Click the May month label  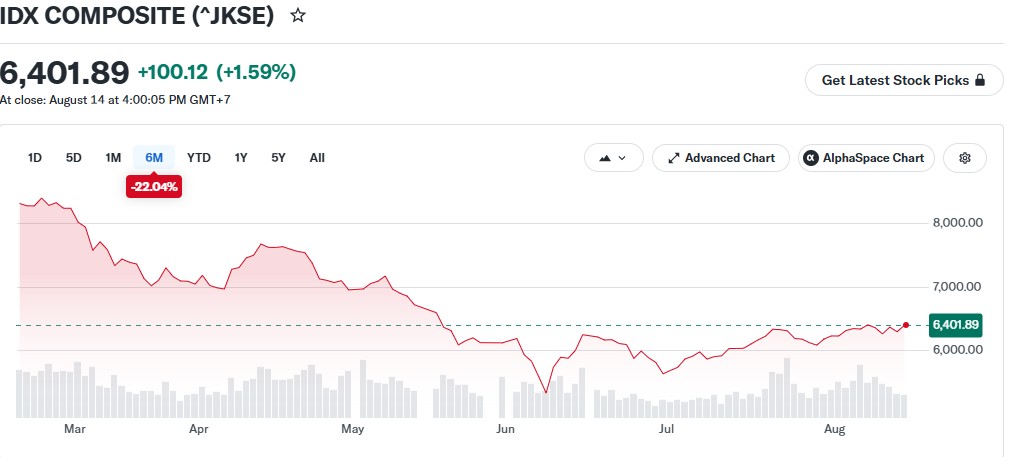point(353,429)
